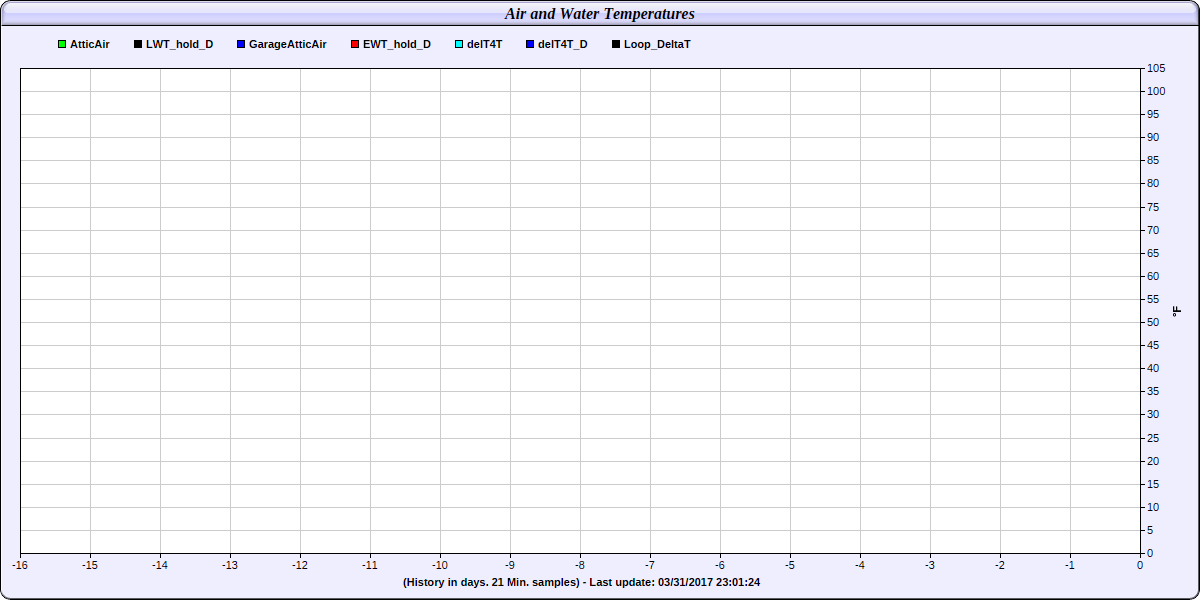Click the blue square beside delT4T_D
The image size is (1200, 600).
click(x=530, y=45)
